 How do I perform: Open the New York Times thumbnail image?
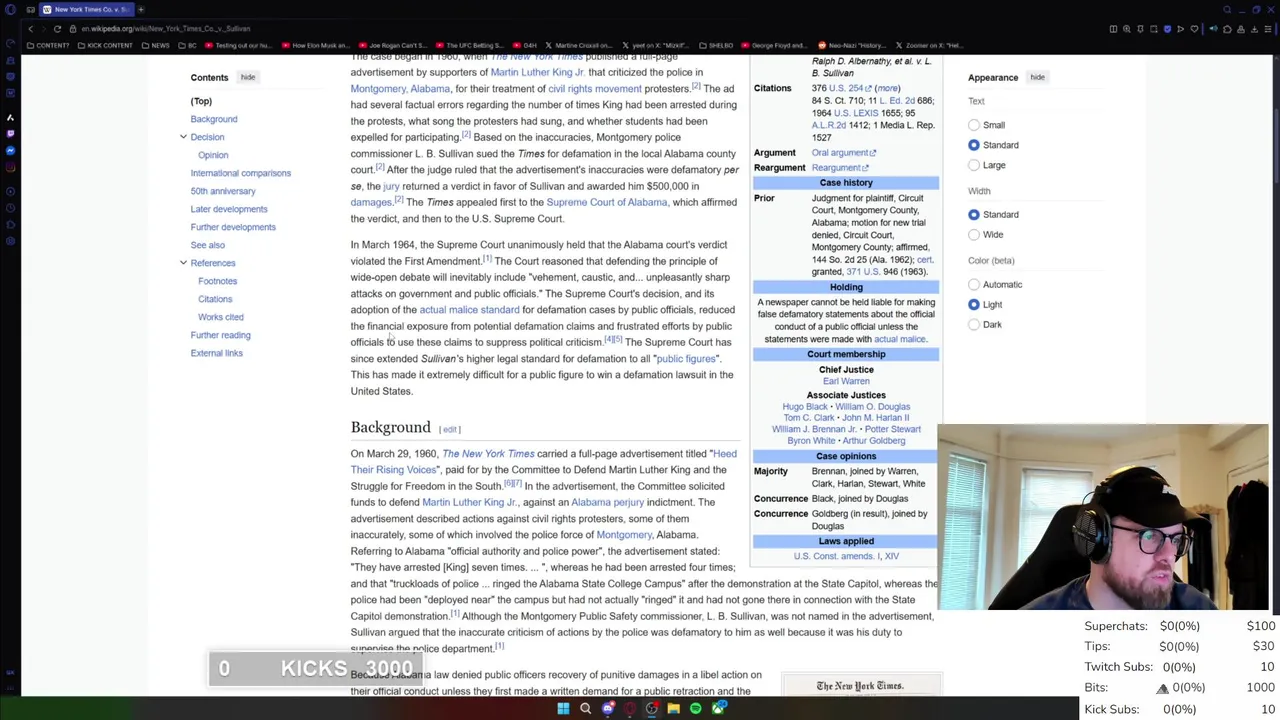pos(860,685)
